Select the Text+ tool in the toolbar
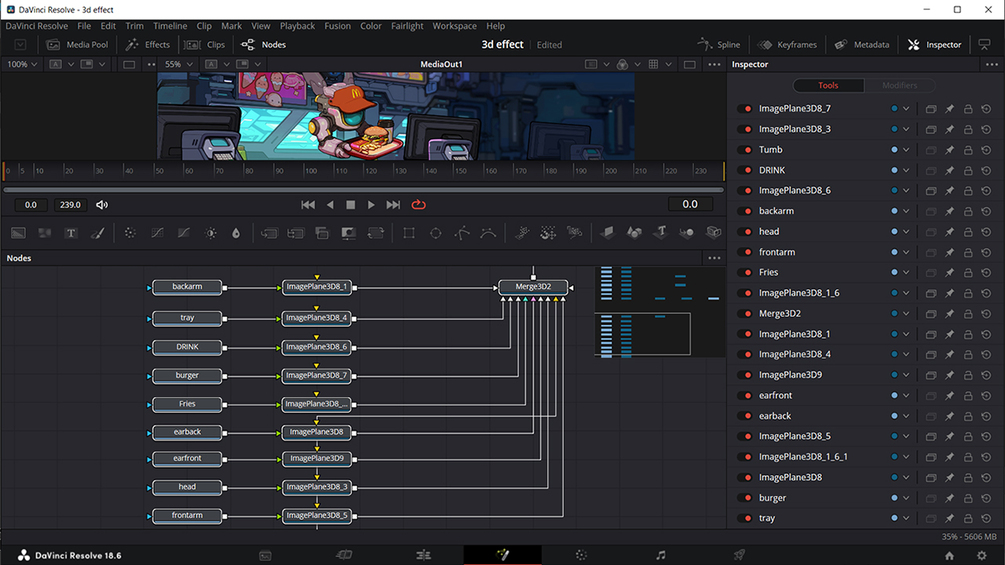 coord(71,233)
